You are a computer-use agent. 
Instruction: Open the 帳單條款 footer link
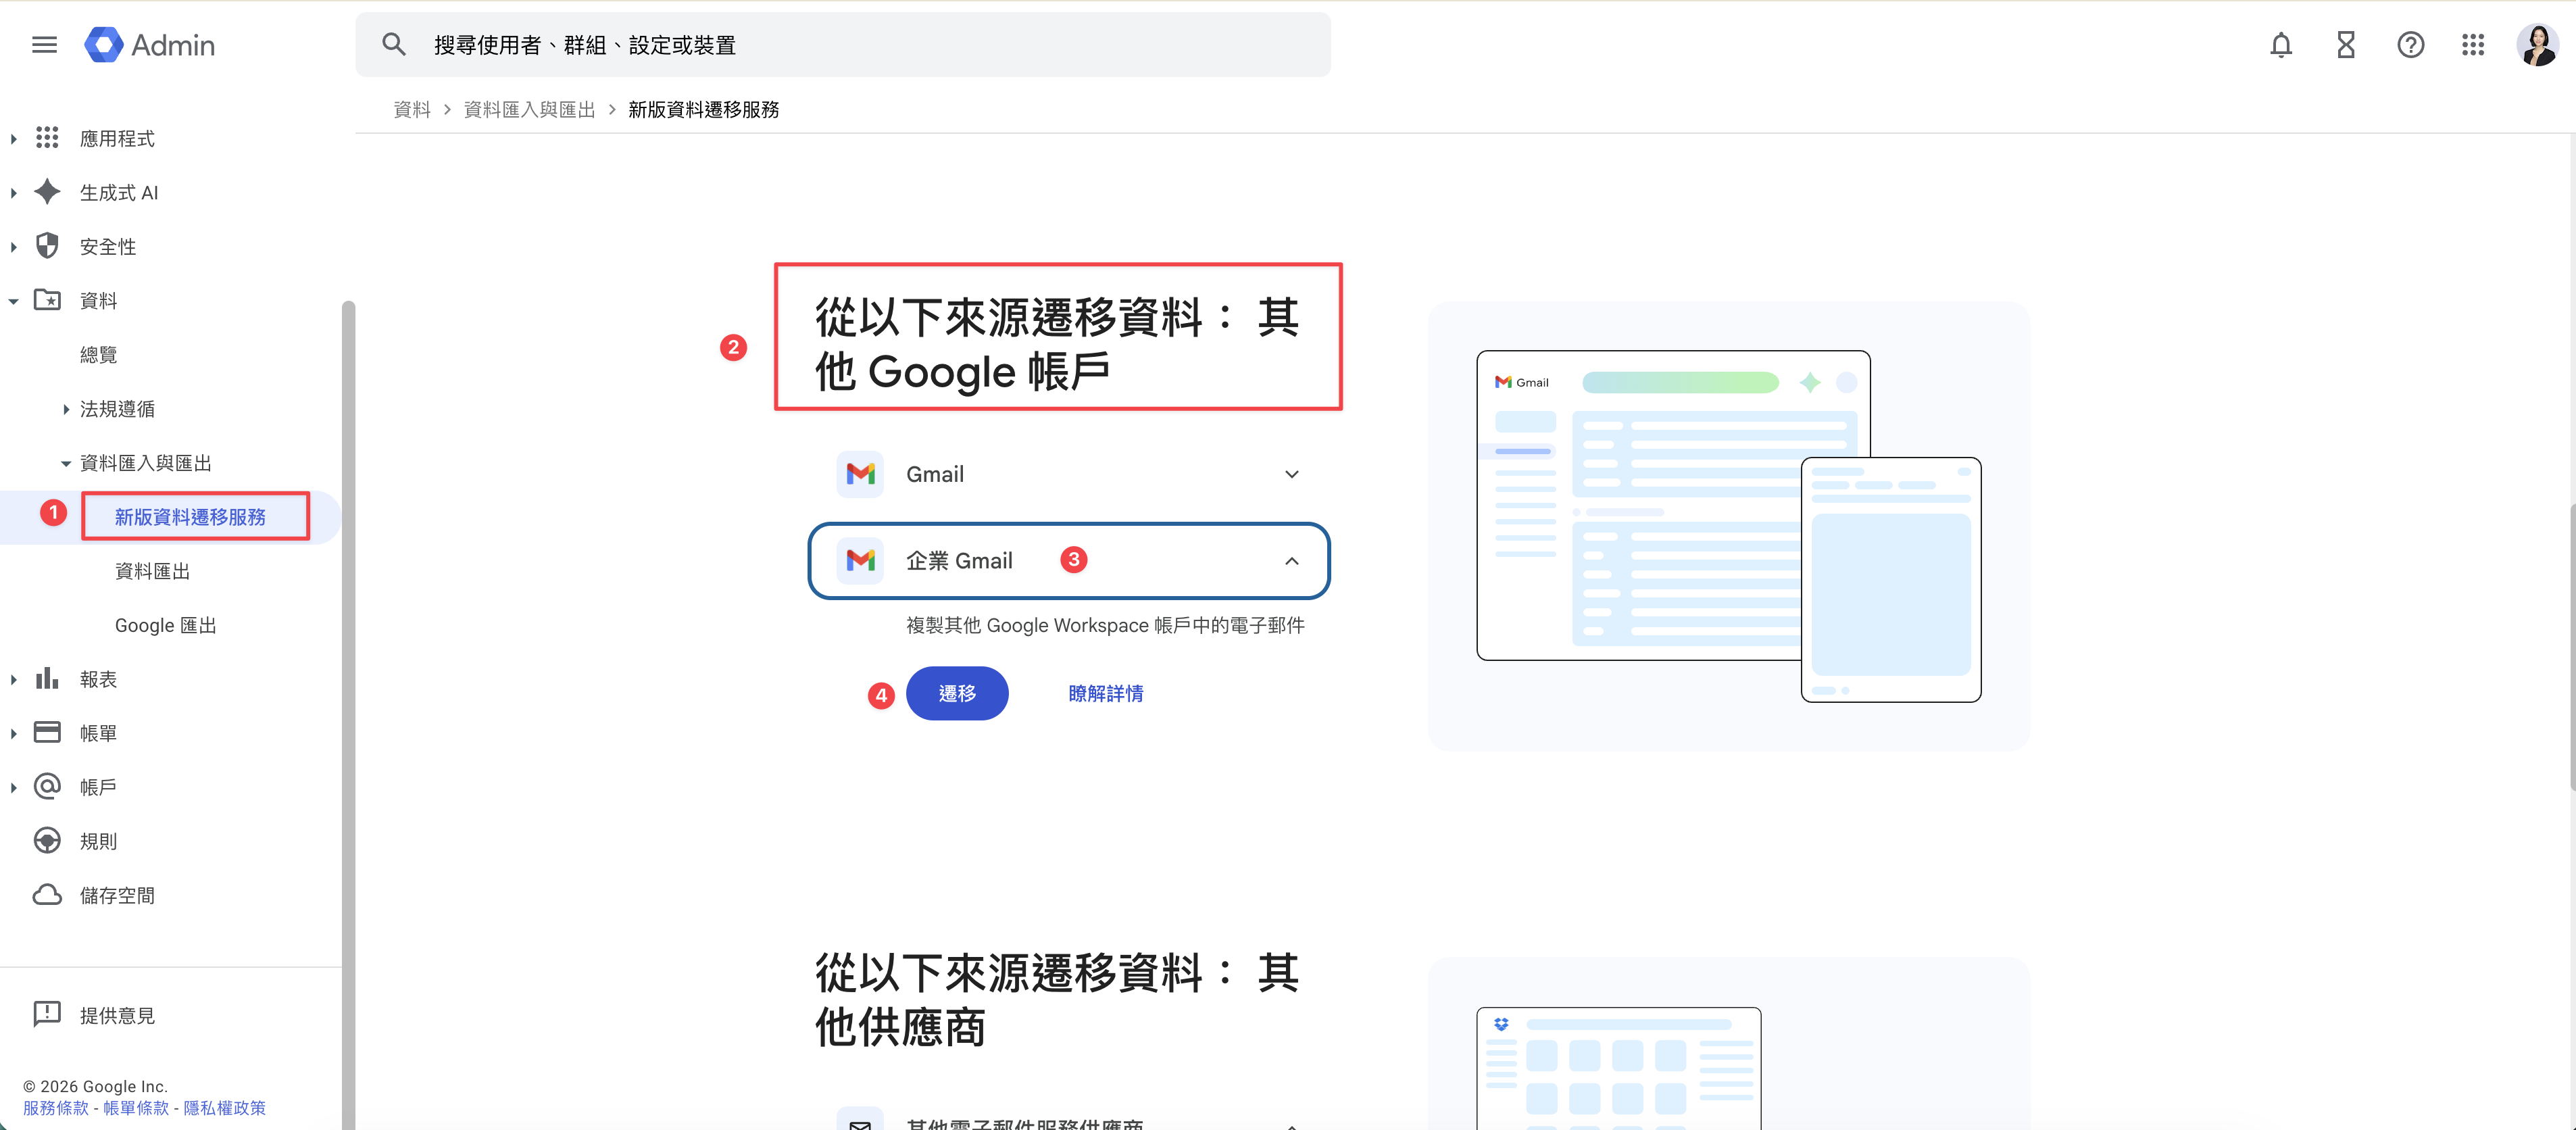coord(136,1108)
